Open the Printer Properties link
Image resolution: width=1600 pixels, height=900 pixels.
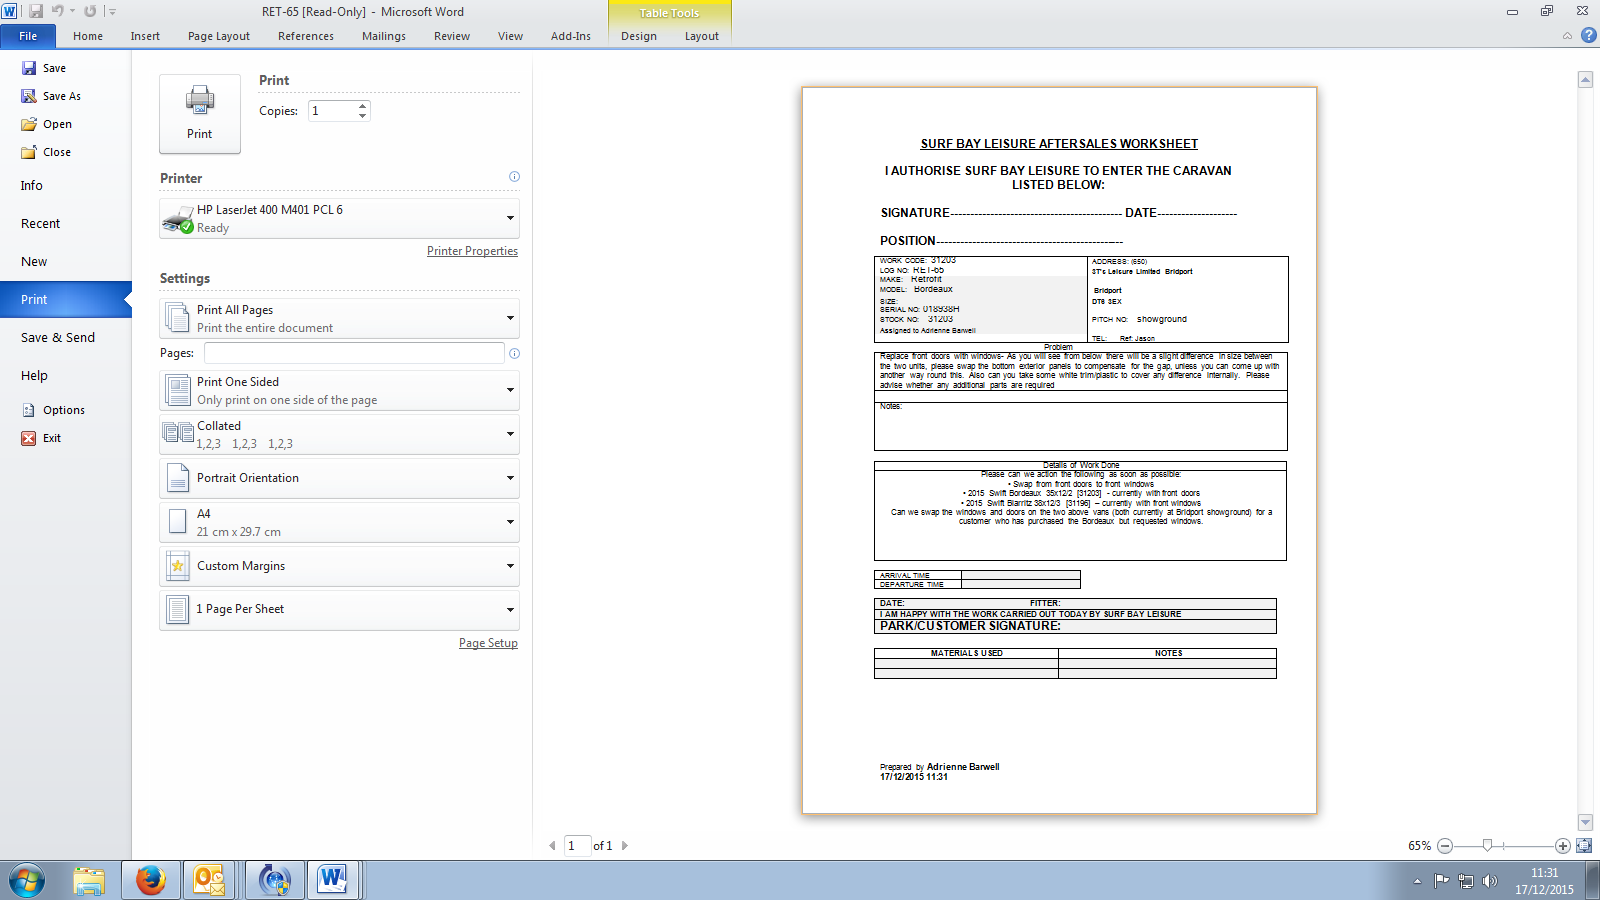point(472,251)
